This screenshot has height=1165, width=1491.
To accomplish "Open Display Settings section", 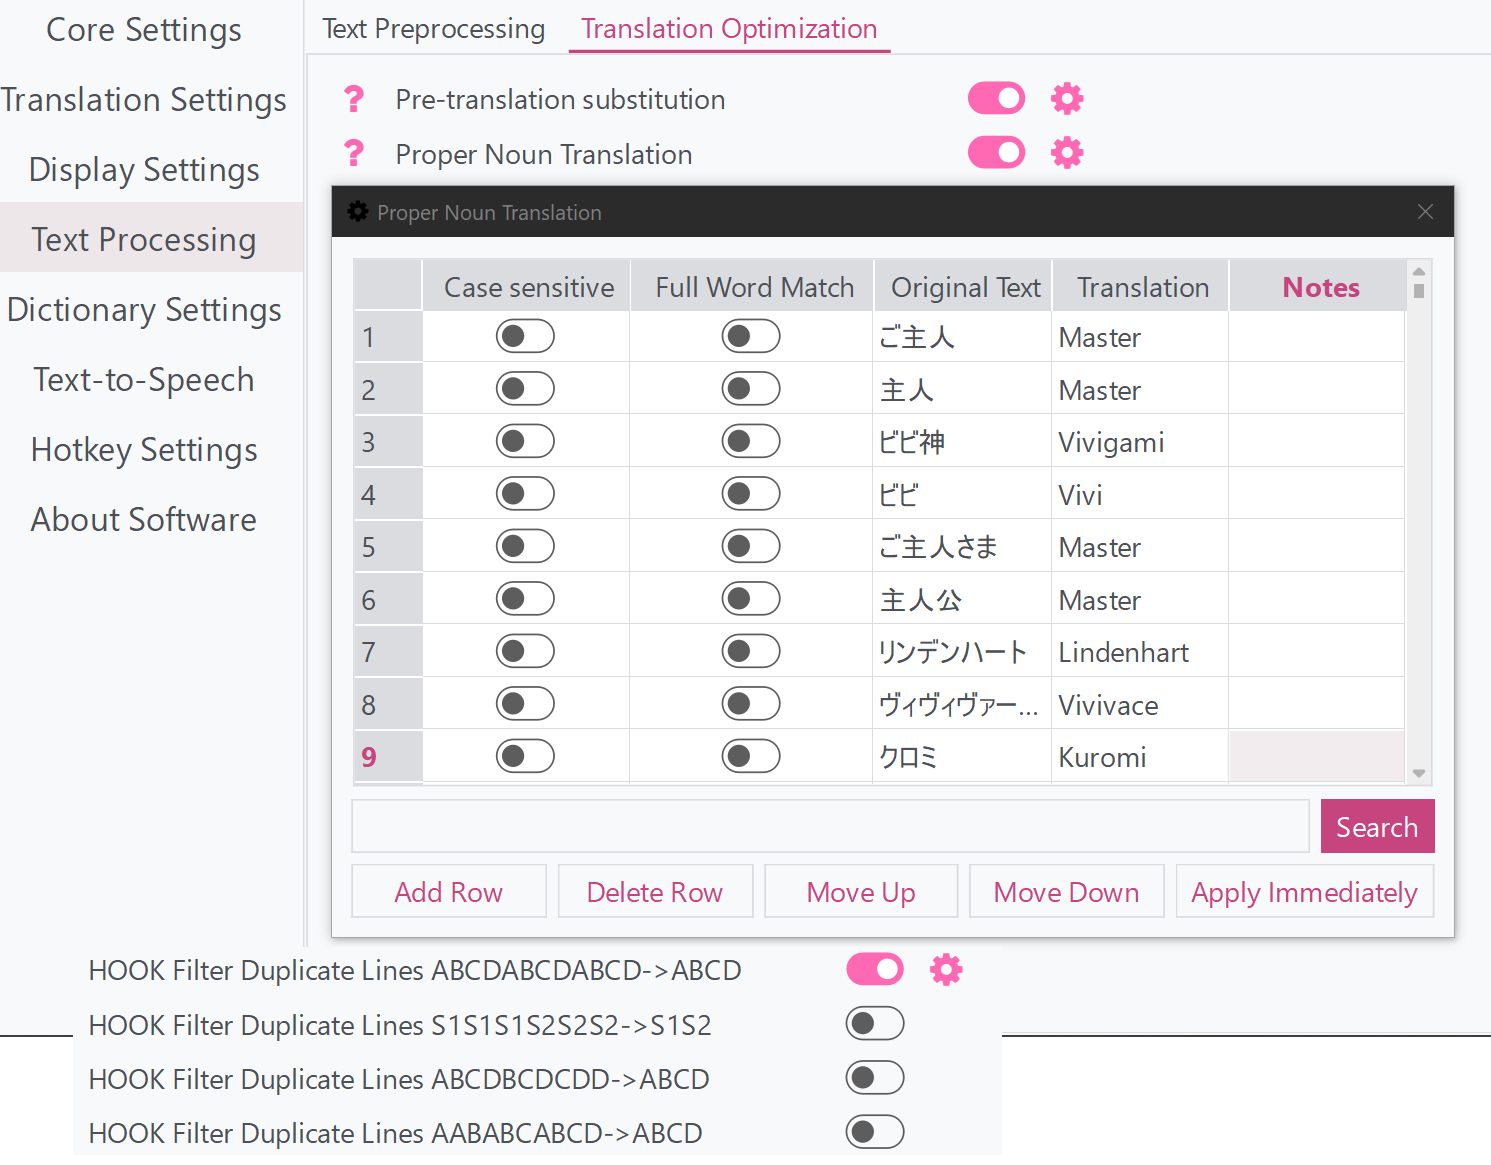I will 144,170.
